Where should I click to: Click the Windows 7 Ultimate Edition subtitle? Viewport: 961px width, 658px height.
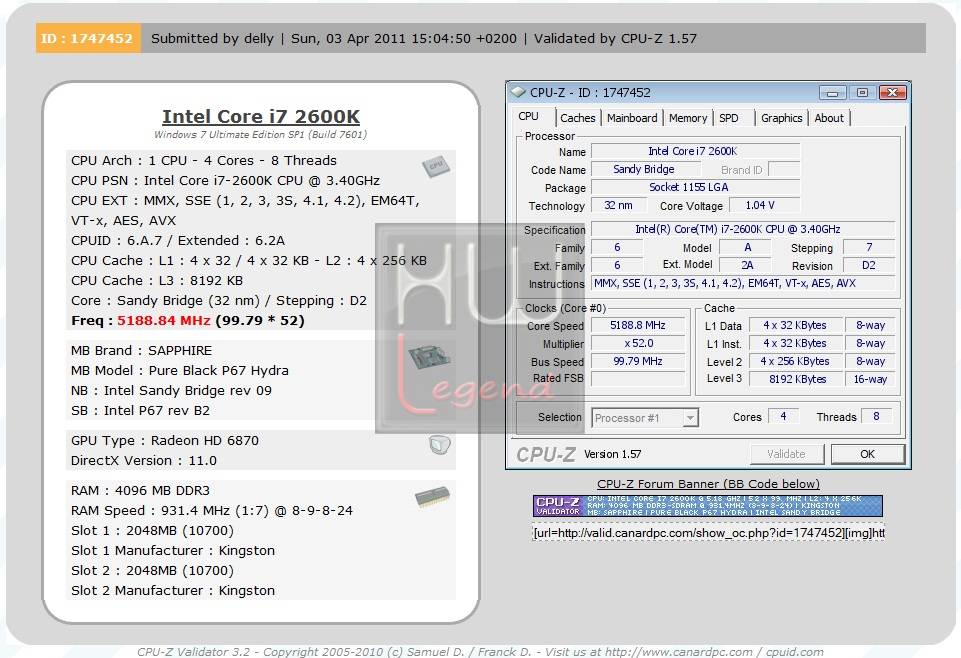(260, 134)
